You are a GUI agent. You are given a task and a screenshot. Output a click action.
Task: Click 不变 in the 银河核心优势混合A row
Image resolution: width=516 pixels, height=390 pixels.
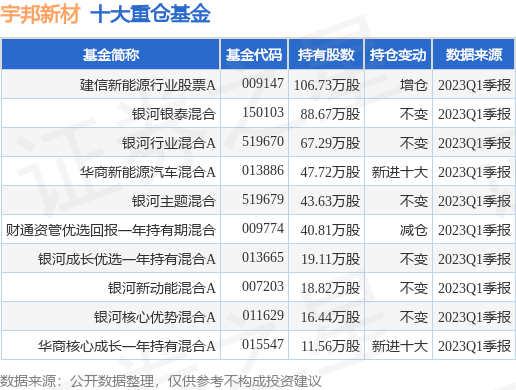414,317
